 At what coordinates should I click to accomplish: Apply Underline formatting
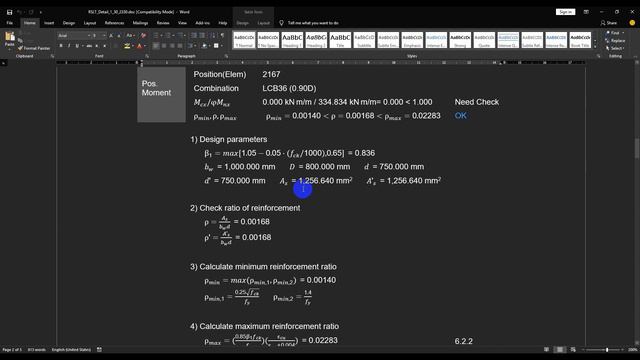pyautogui.click(x=77, y=46)
